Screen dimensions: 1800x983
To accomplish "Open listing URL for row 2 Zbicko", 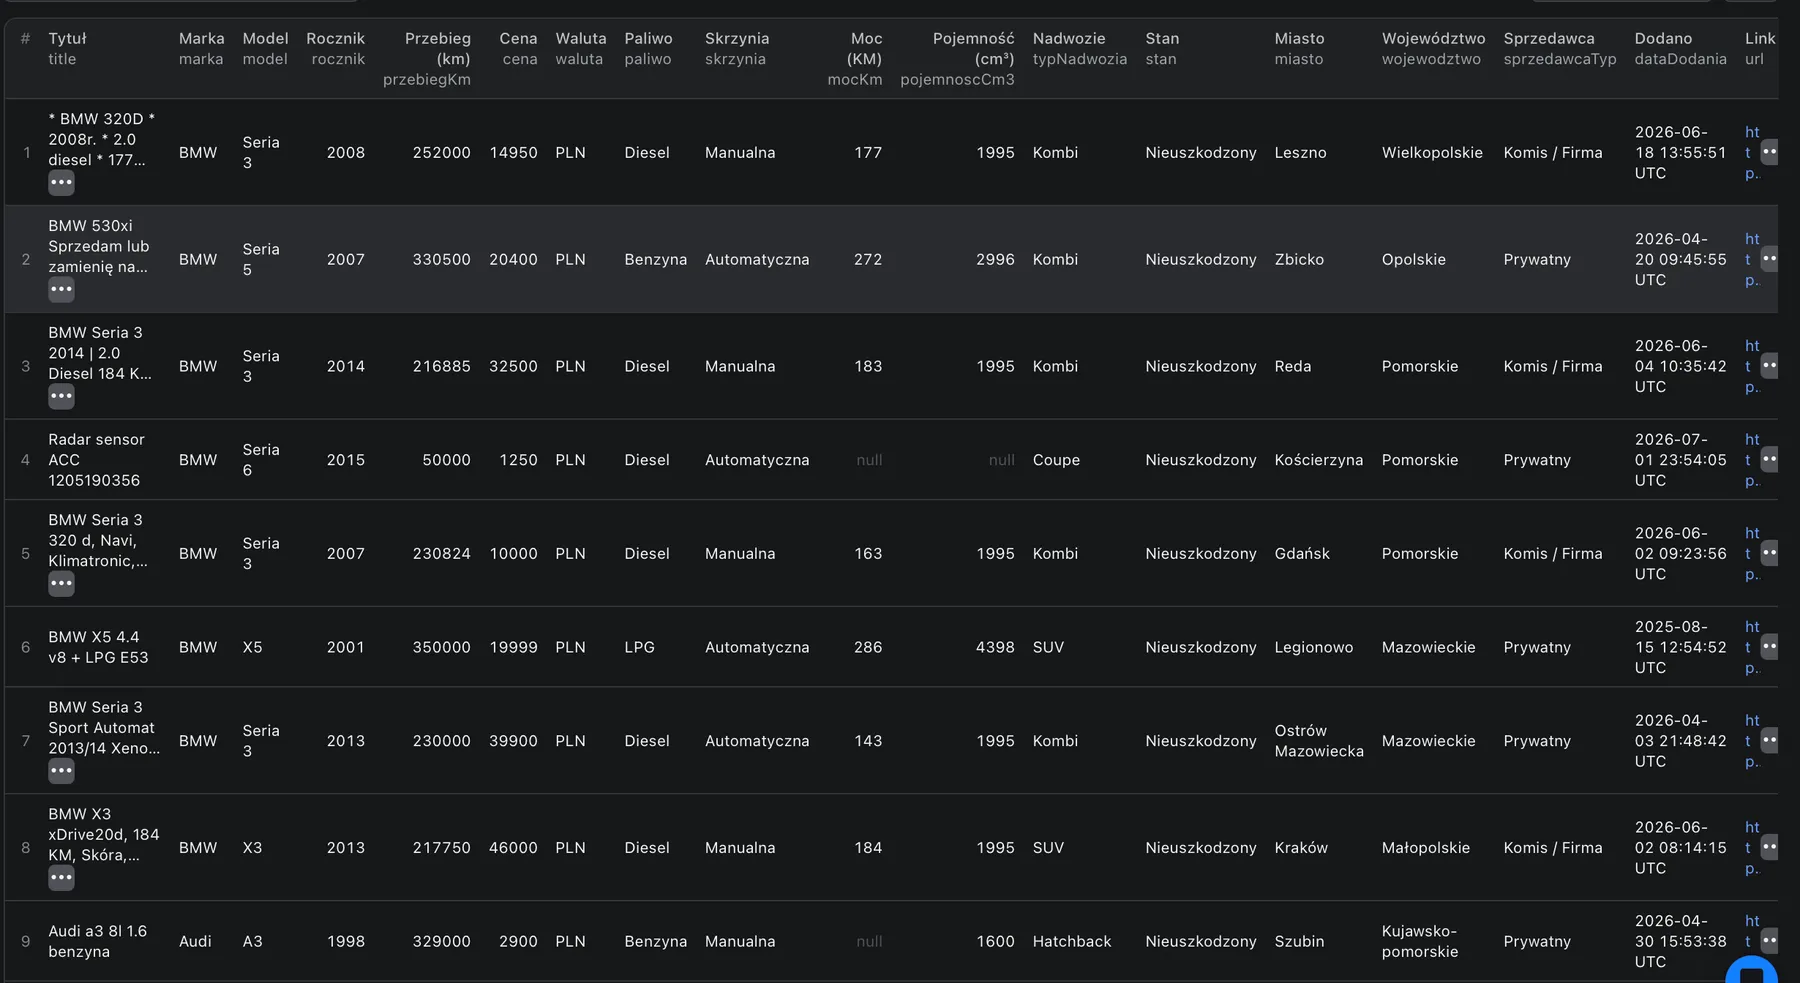I will (x=1752, y=260).
